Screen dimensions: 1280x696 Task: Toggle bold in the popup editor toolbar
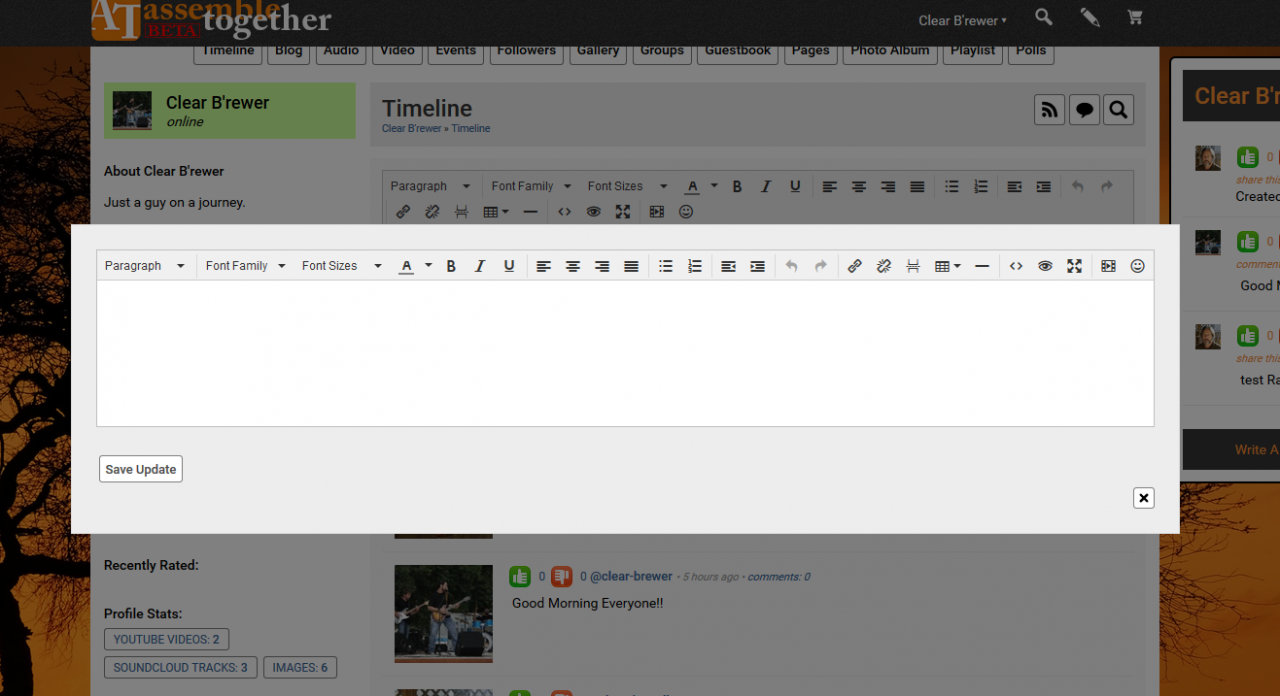coord(451,266)
